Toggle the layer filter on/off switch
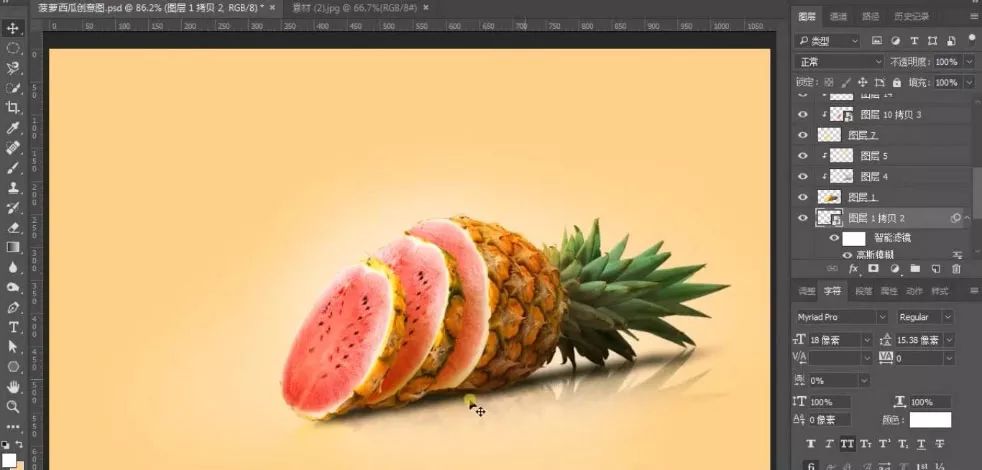 [971, 39]
